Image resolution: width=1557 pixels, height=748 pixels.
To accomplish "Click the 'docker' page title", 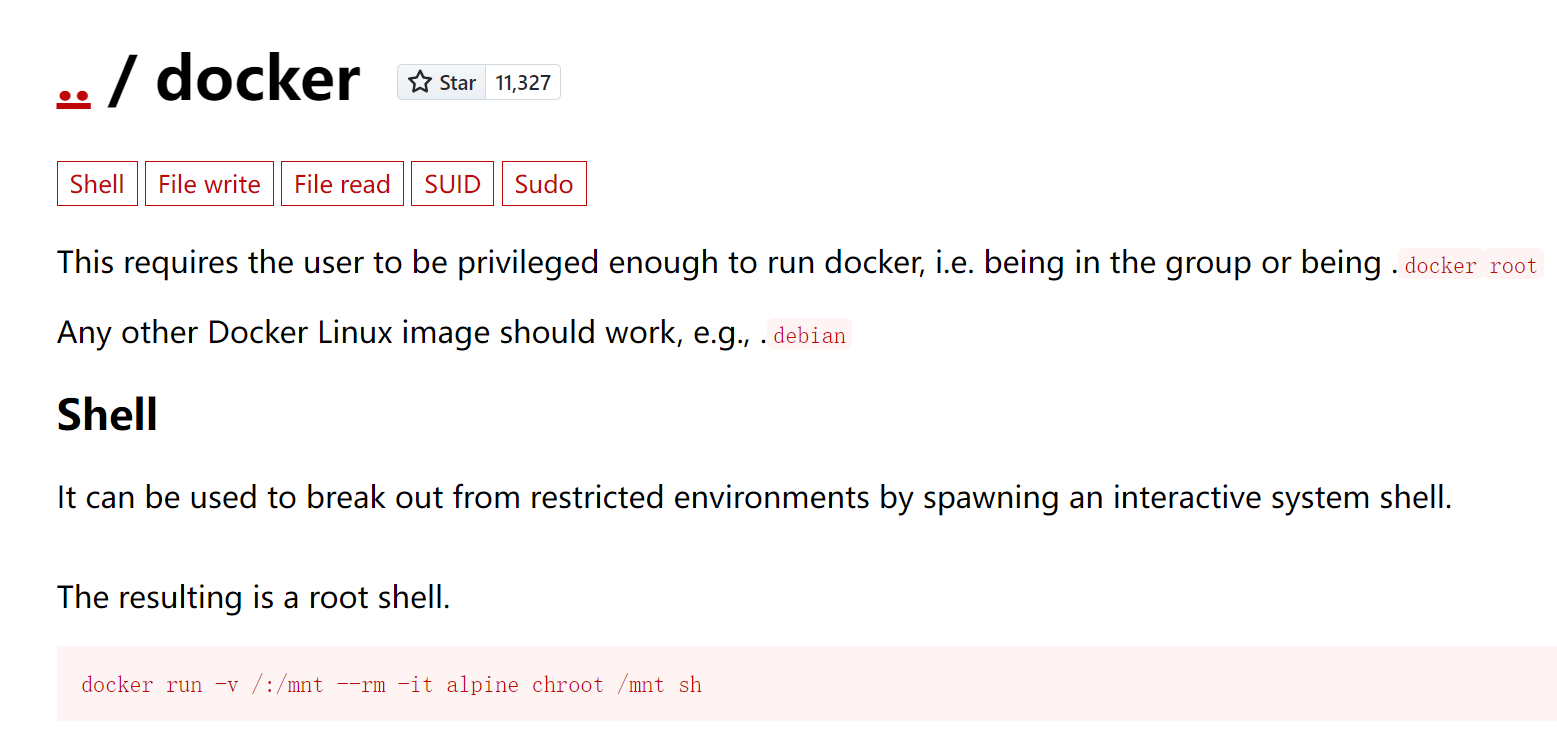I will (257, 78).
